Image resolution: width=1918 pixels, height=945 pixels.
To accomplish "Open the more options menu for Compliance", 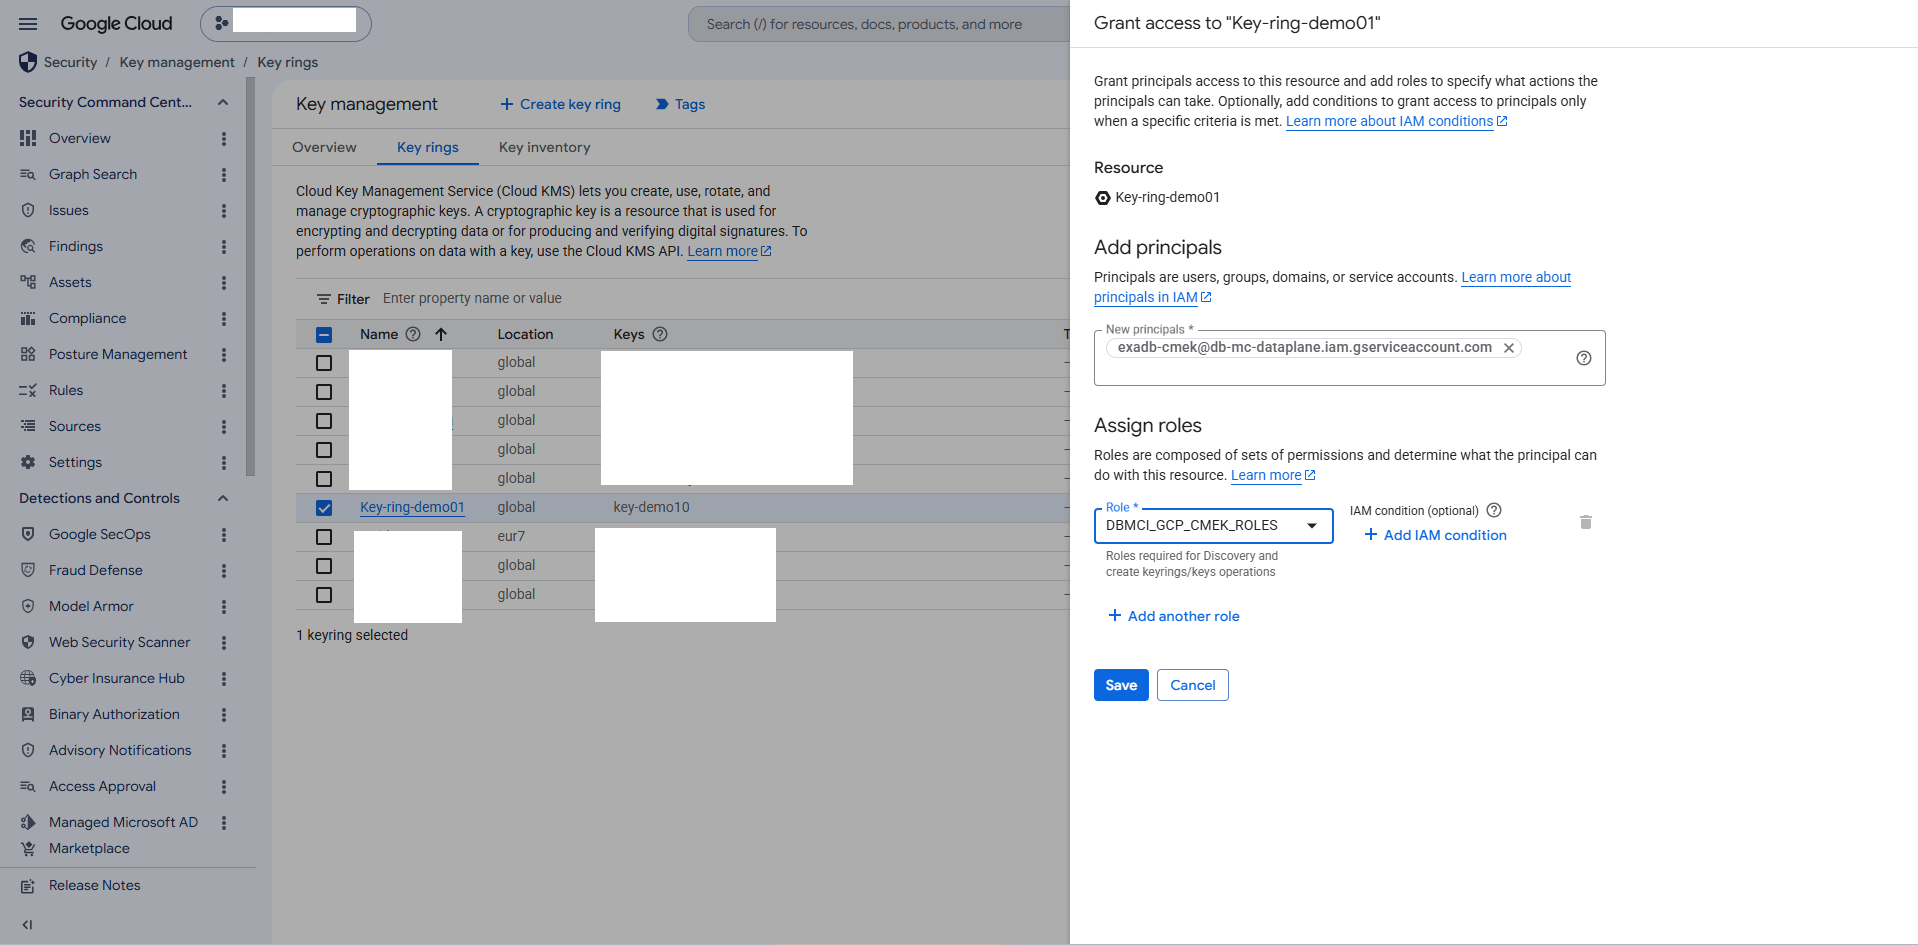I will pos(224,319).
